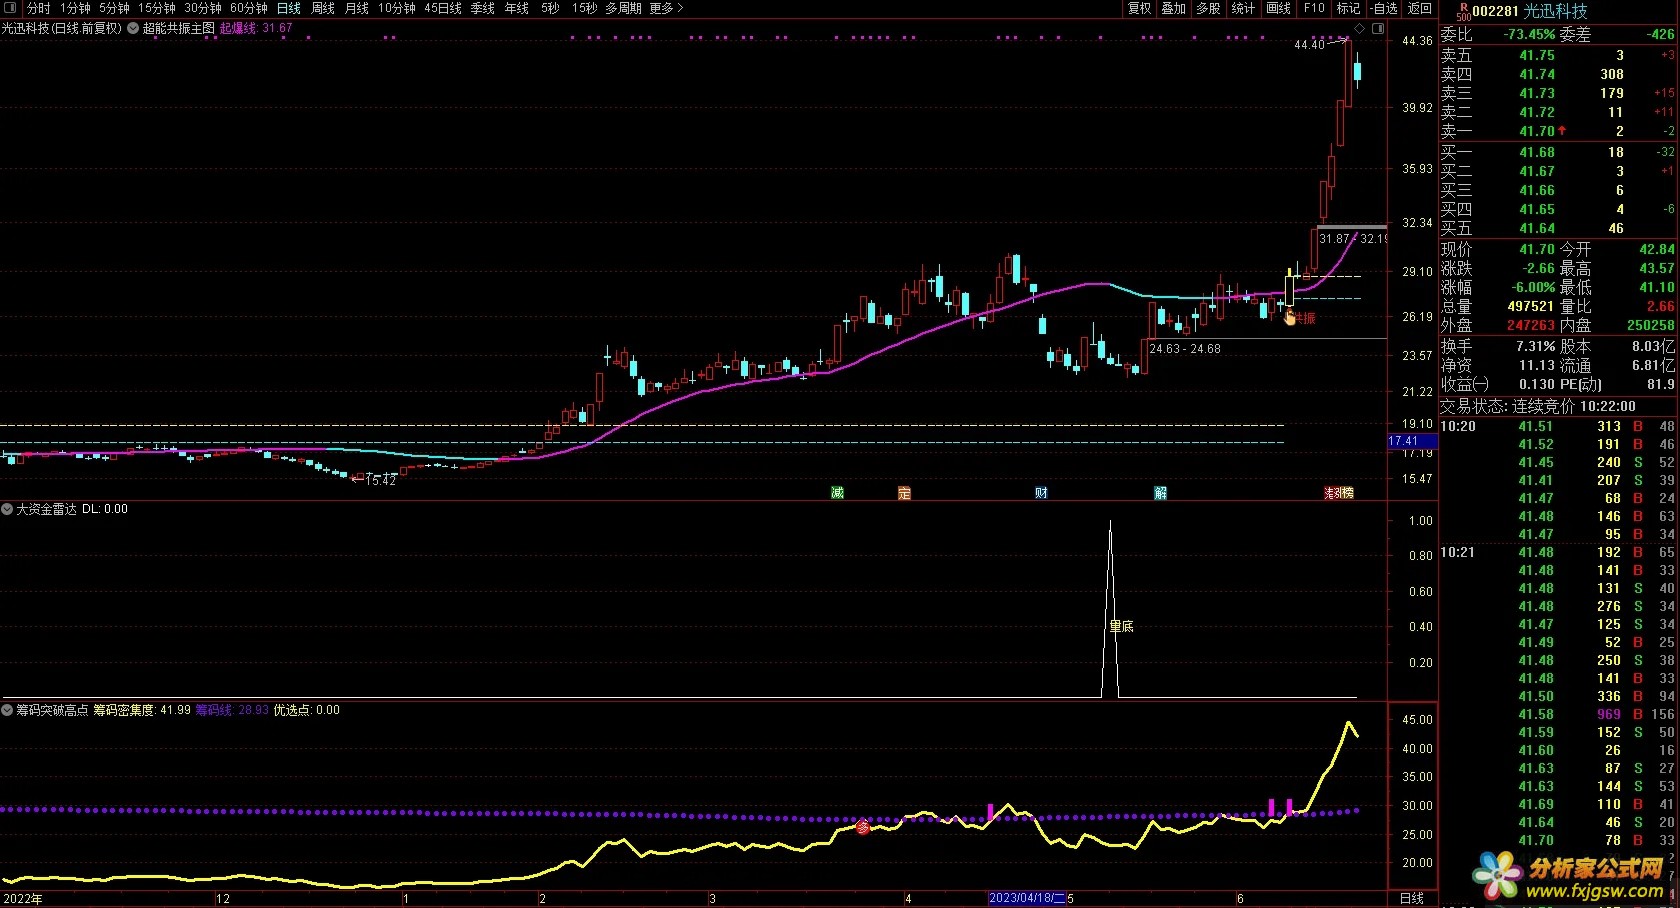Image resolution: width=1680 pixels, height=908 pixels.
Task: Click the 叠加 overlay button
Action: point(1174,8)
